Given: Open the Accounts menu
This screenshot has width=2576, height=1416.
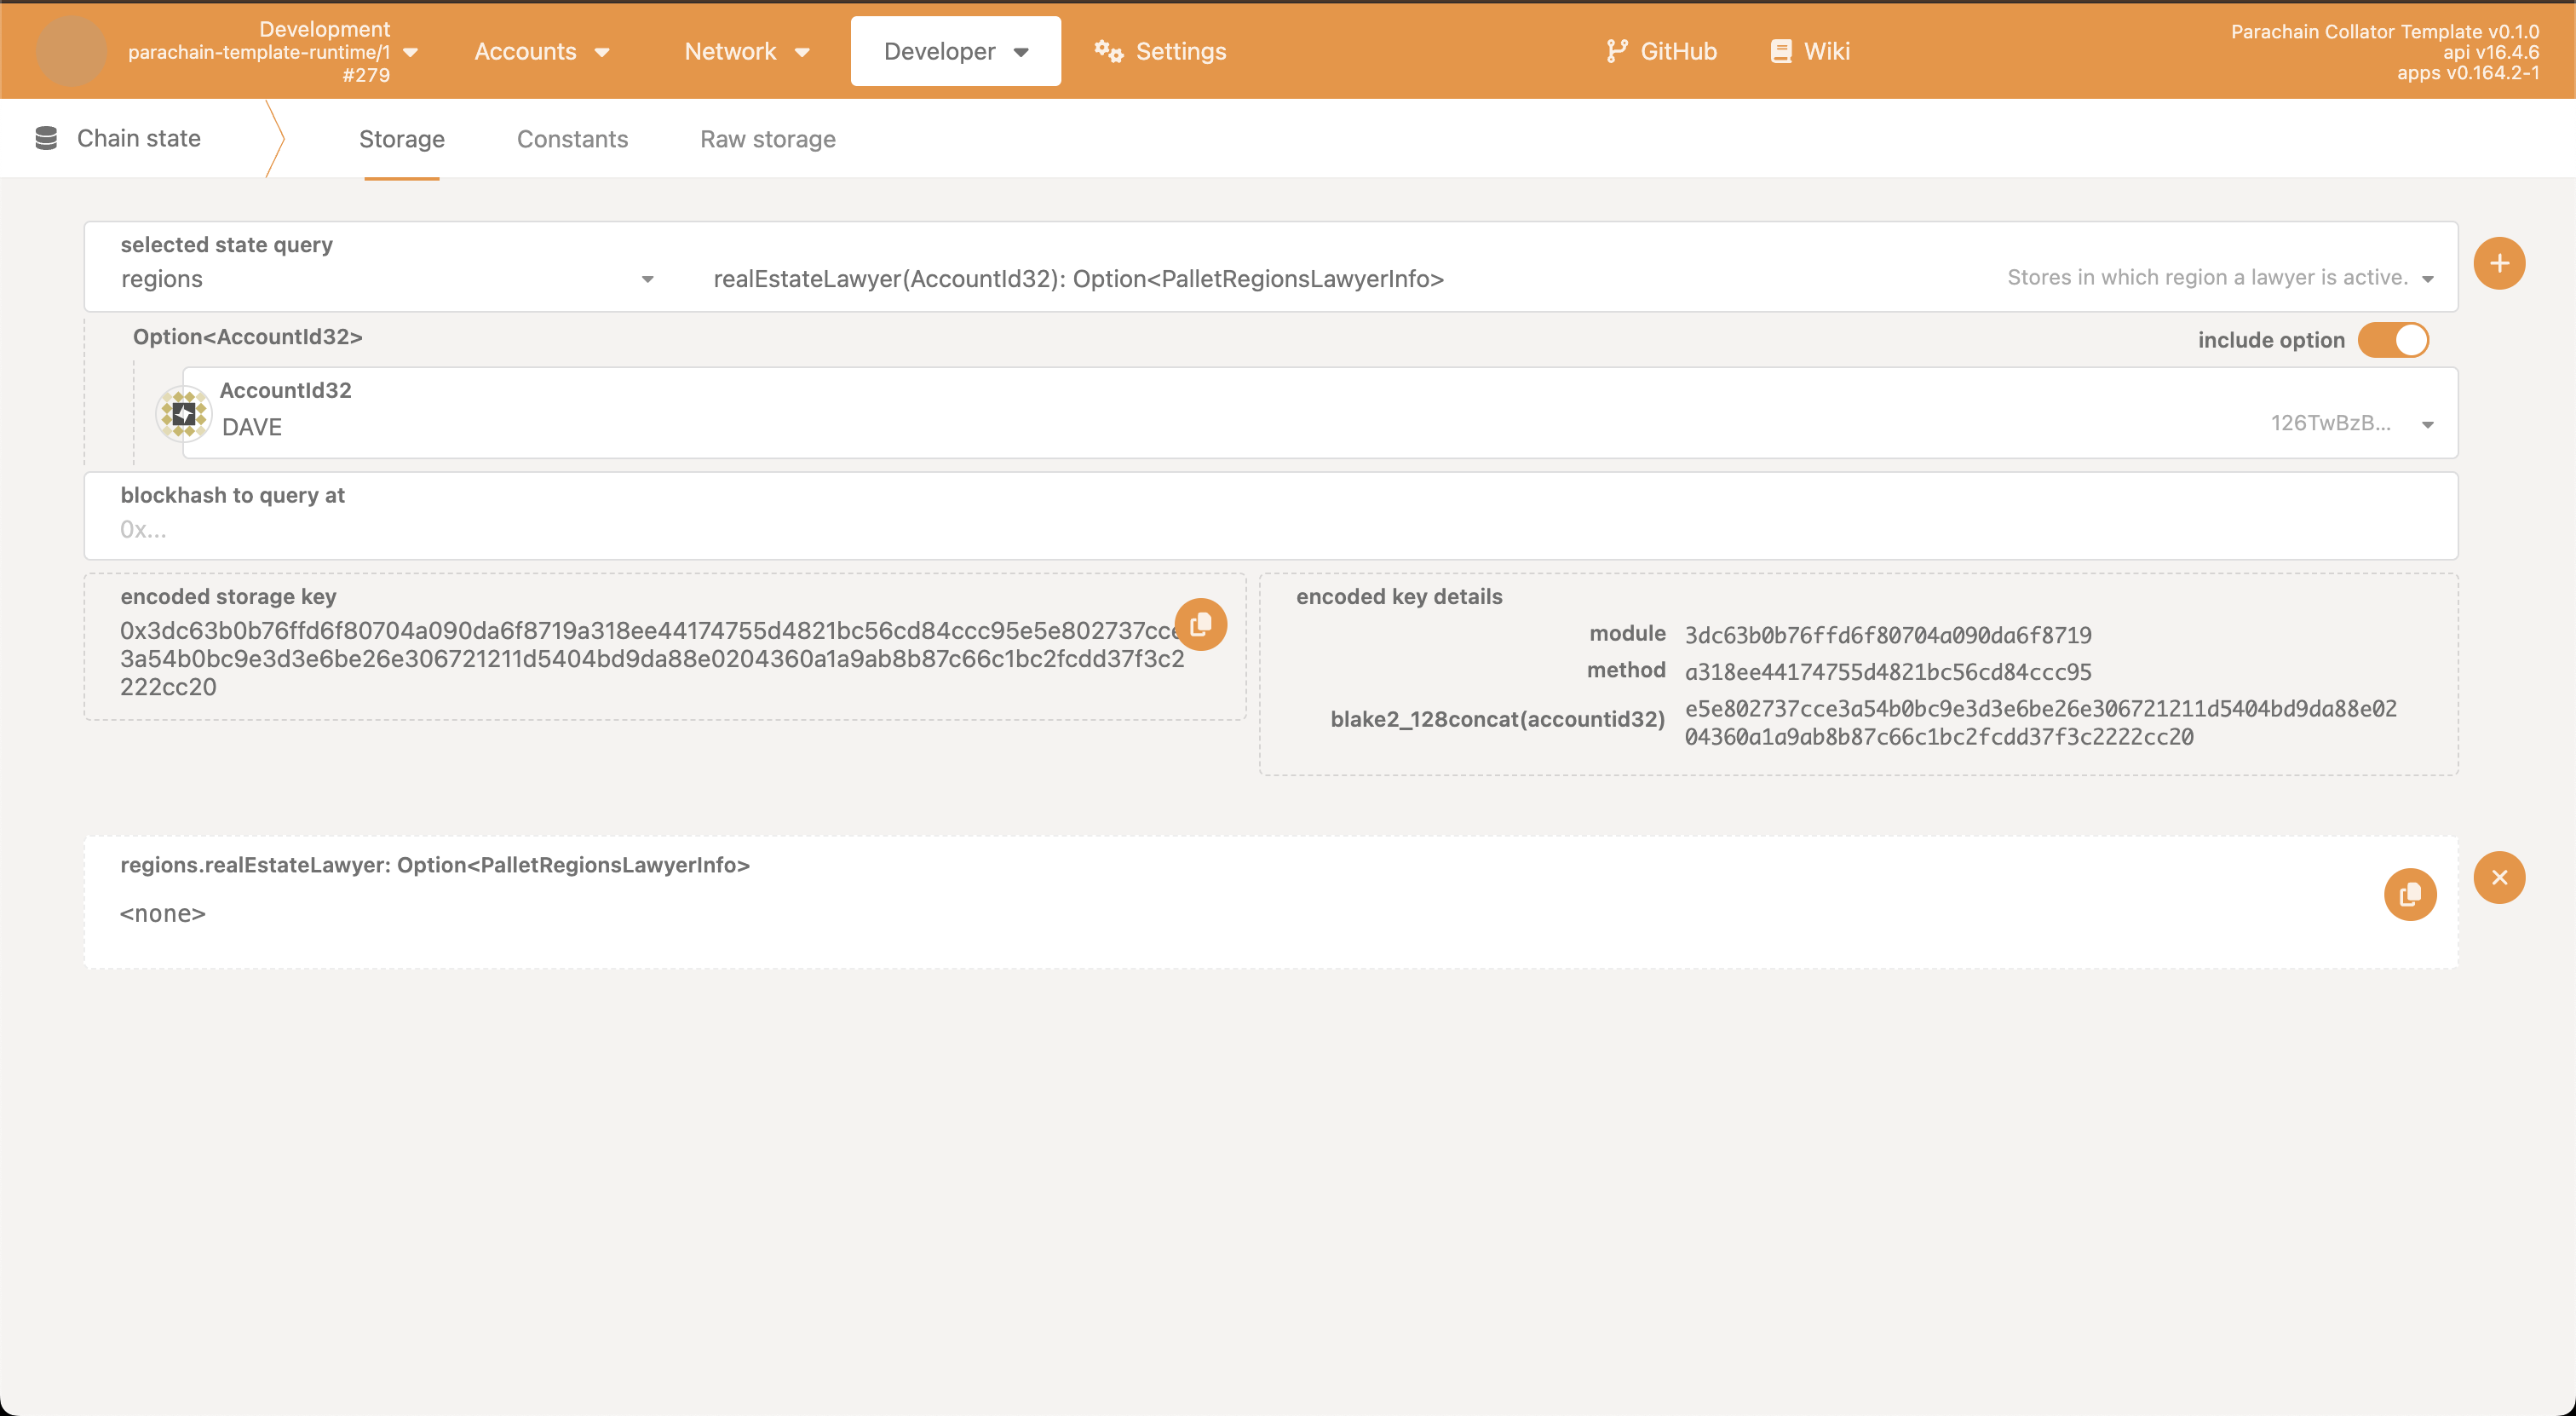Looking at the screenshot, I should pyautogui.click(x=541, y=51).
